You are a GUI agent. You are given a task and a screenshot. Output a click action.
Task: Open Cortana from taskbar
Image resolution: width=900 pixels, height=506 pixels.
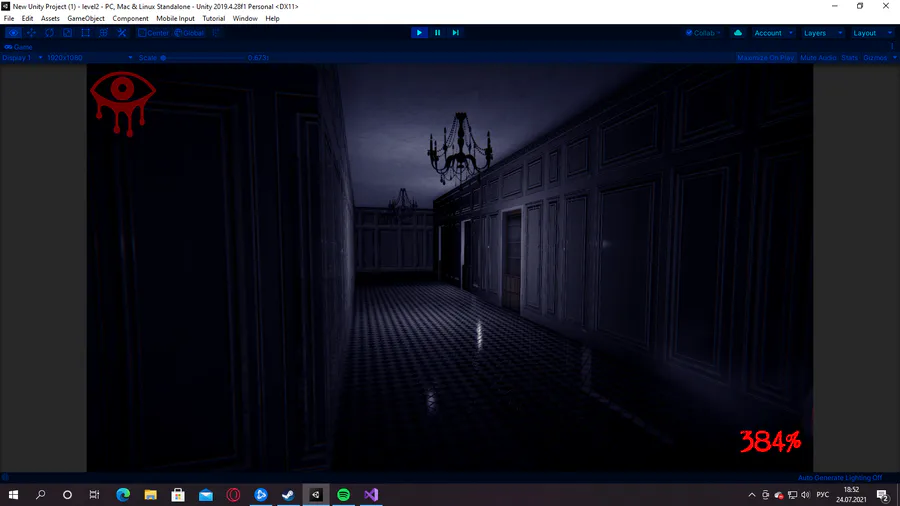[67, 495]
